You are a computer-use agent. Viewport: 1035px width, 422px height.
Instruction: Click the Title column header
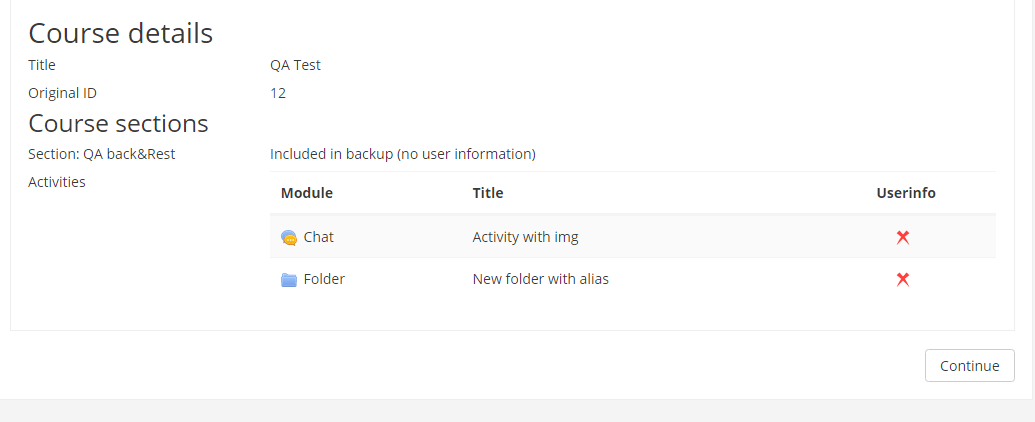(x=488, y=193)
